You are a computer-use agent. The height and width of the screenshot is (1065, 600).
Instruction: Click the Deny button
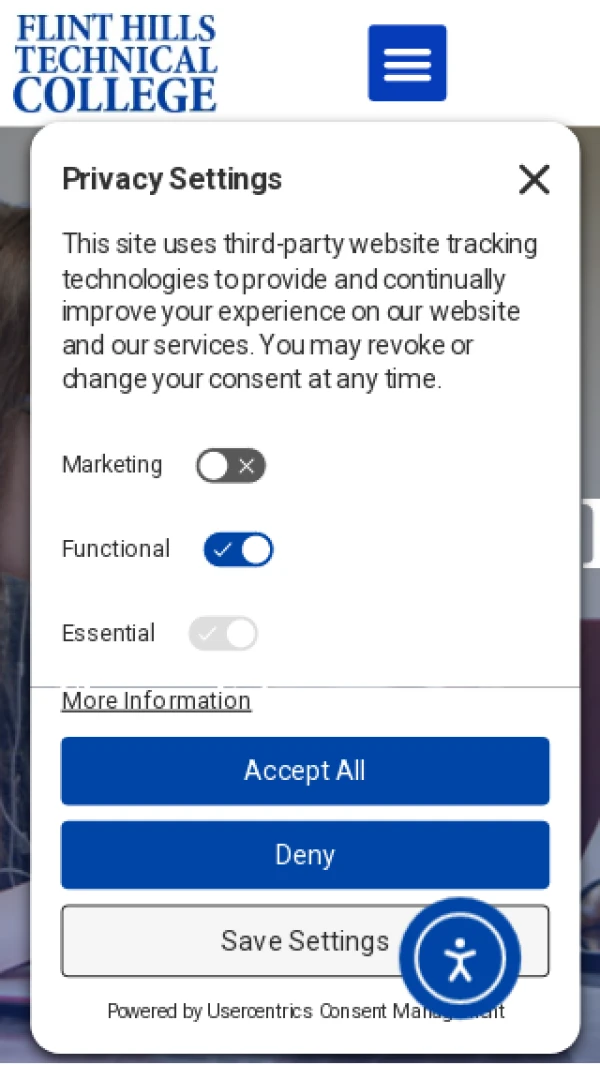click(305, 855)
